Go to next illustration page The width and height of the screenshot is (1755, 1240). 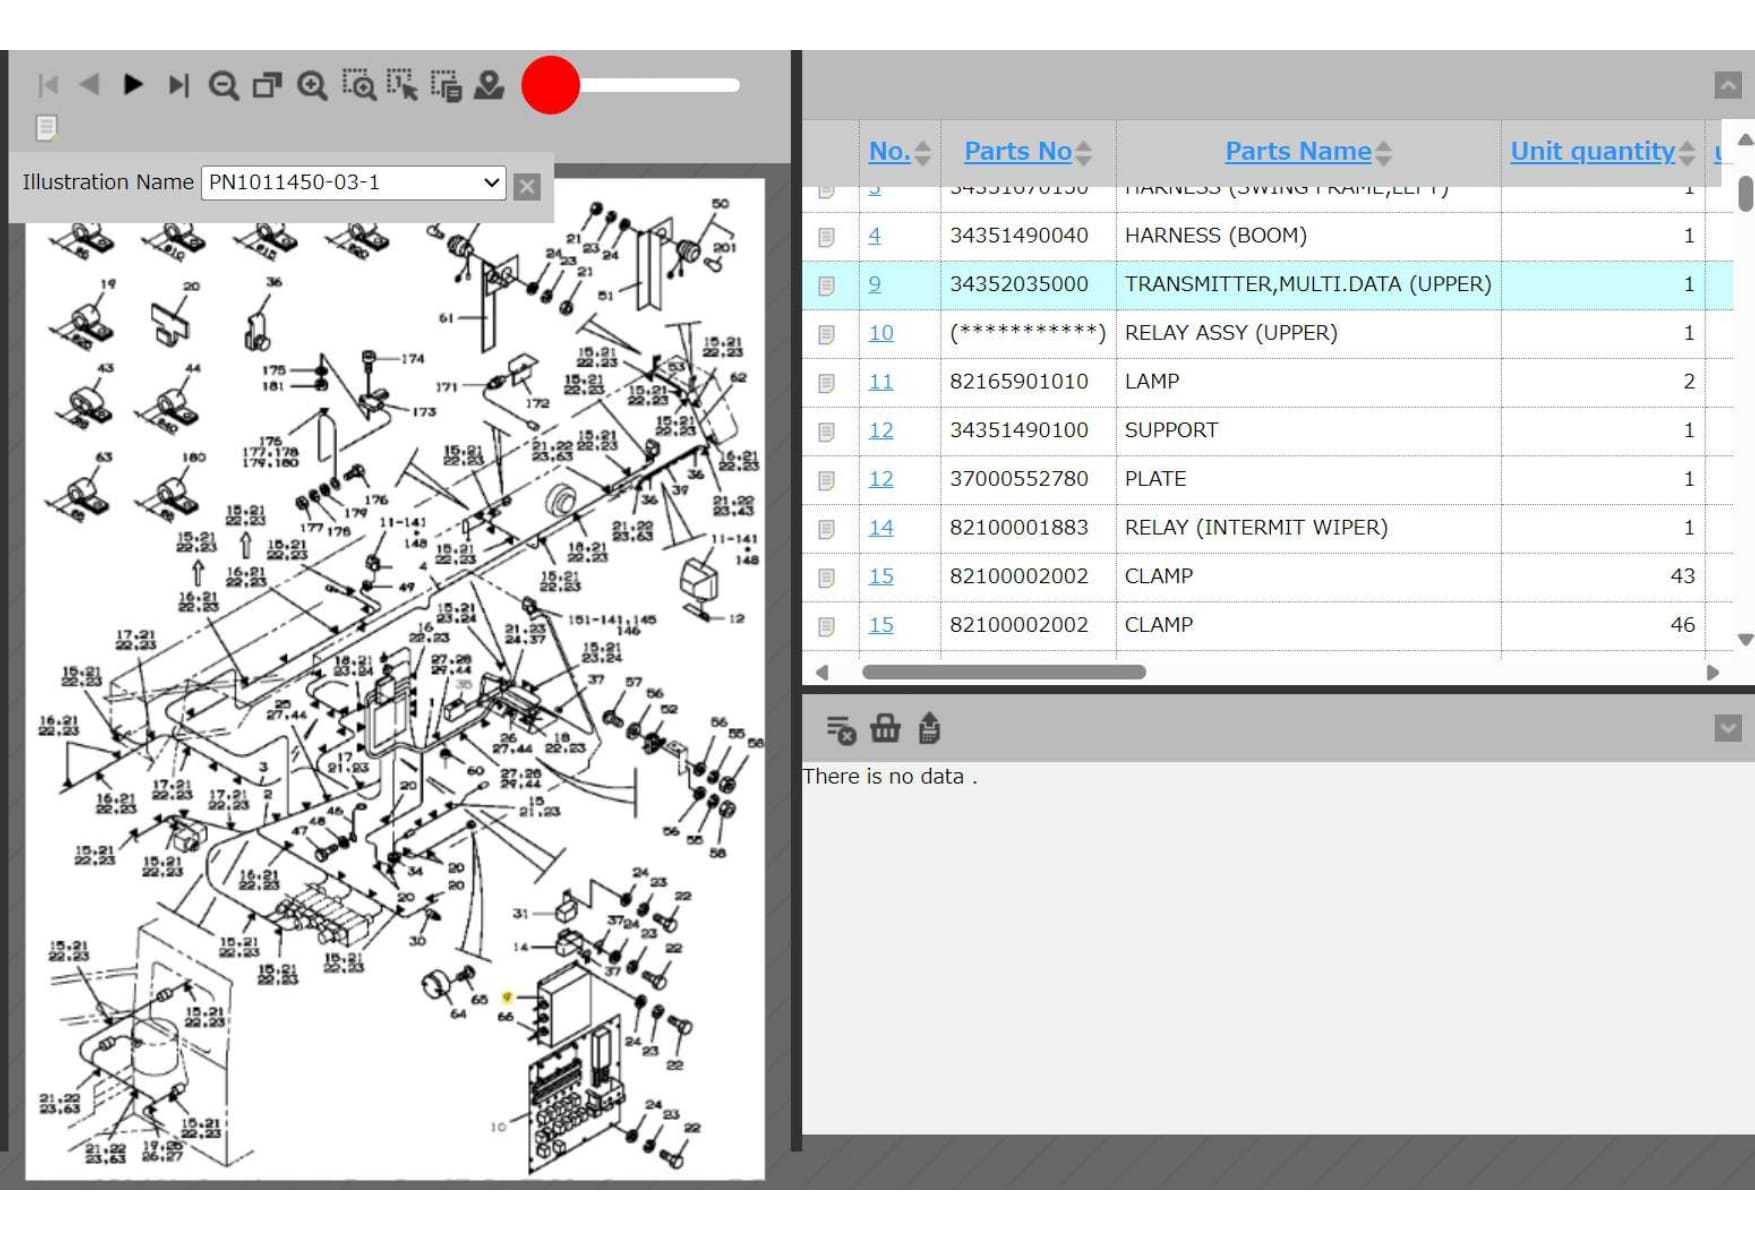point(133,85)
